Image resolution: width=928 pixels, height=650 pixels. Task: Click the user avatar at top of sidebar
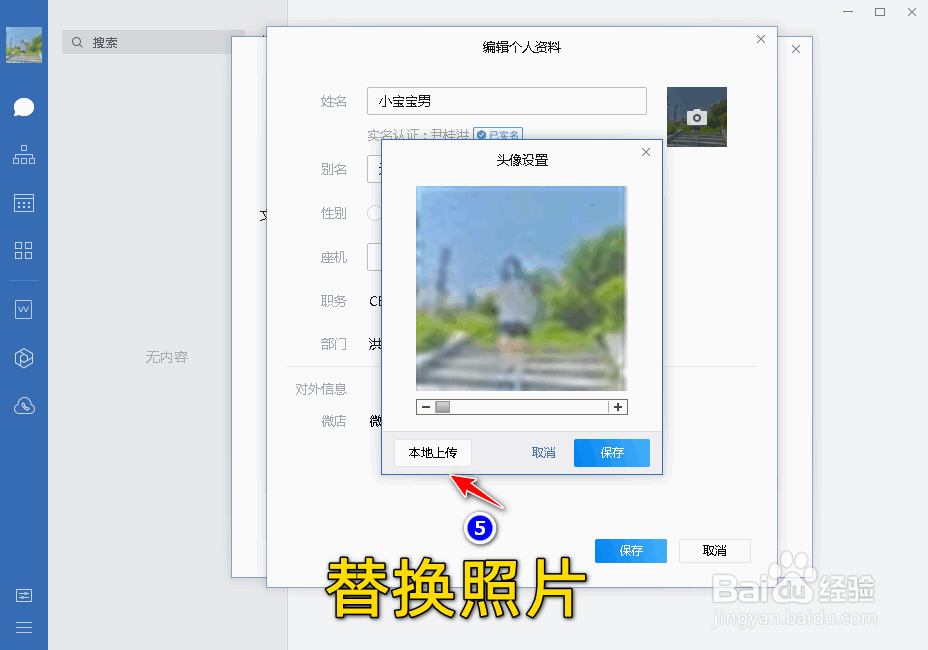click(x=23, y=44)
